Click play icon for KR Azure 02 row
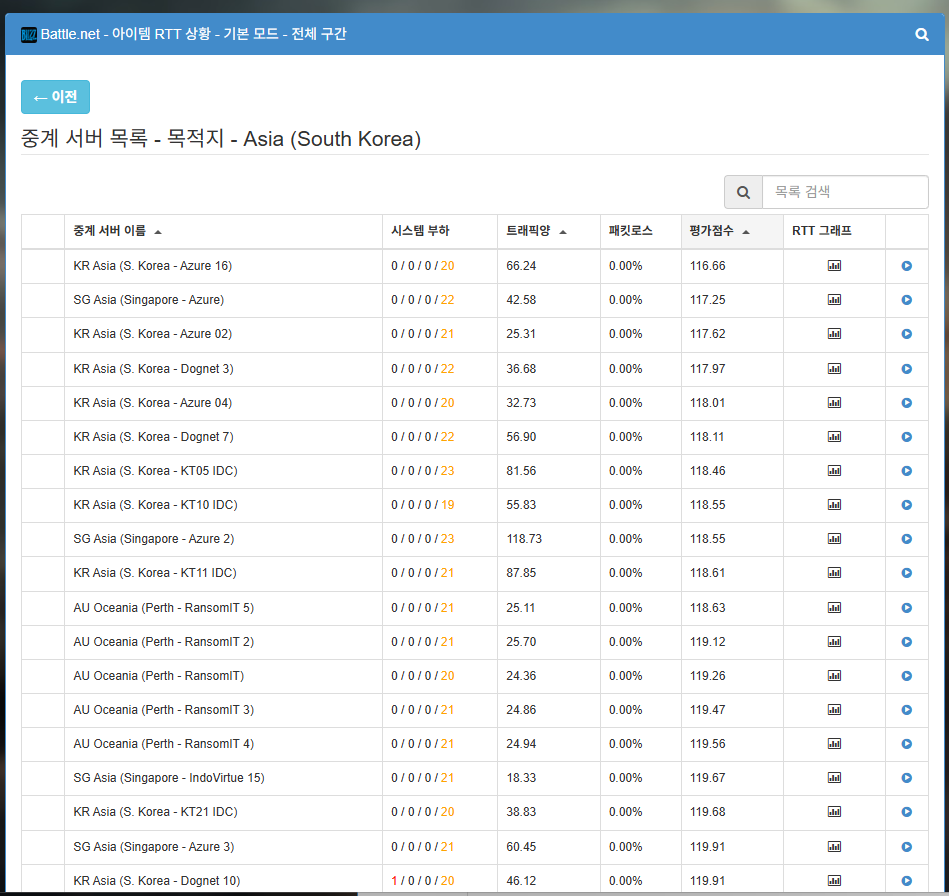Viewport: 949px width, 896px height. [x=906, y=334]
